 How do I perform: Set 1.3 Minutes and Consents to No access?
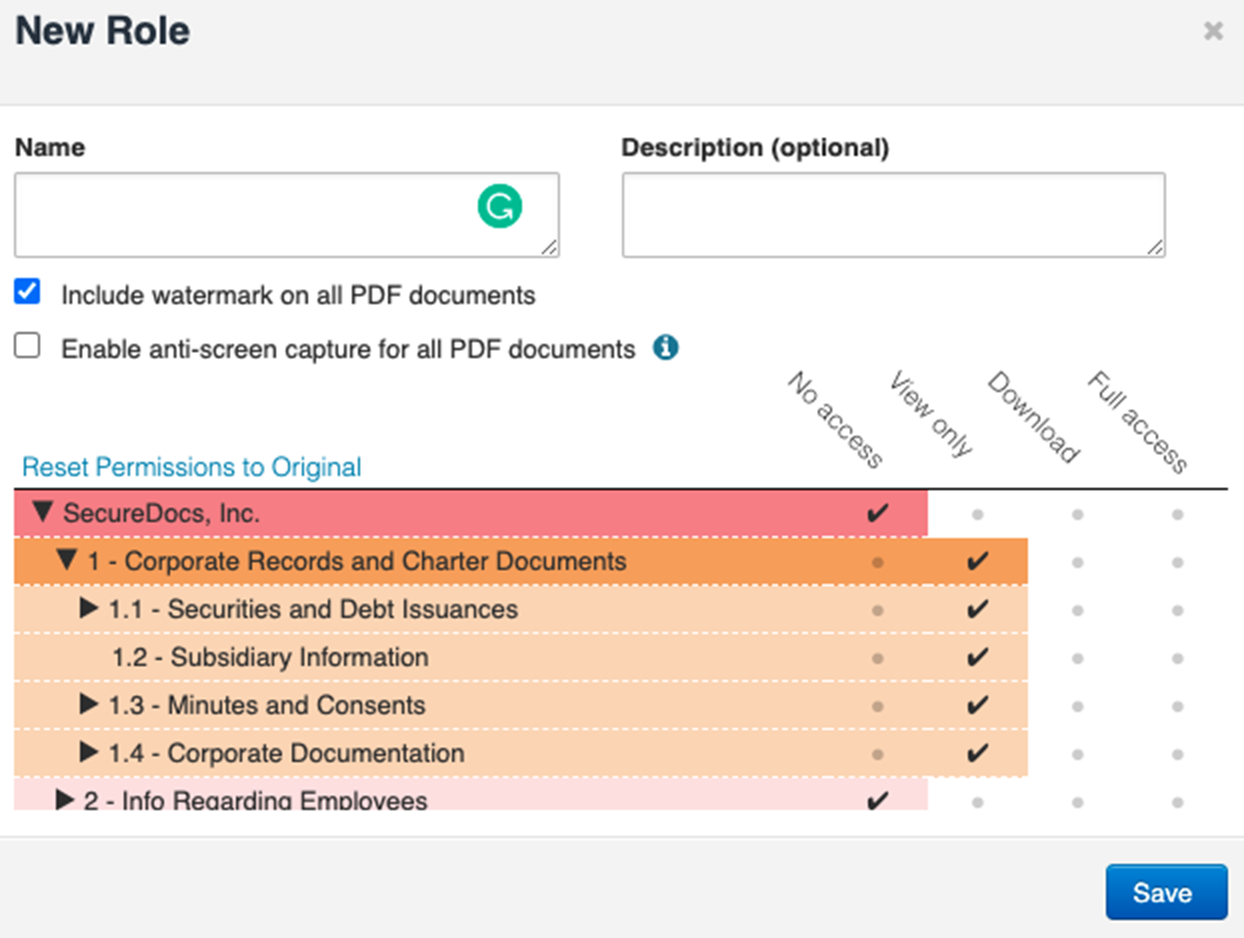(x=877, y=707)
